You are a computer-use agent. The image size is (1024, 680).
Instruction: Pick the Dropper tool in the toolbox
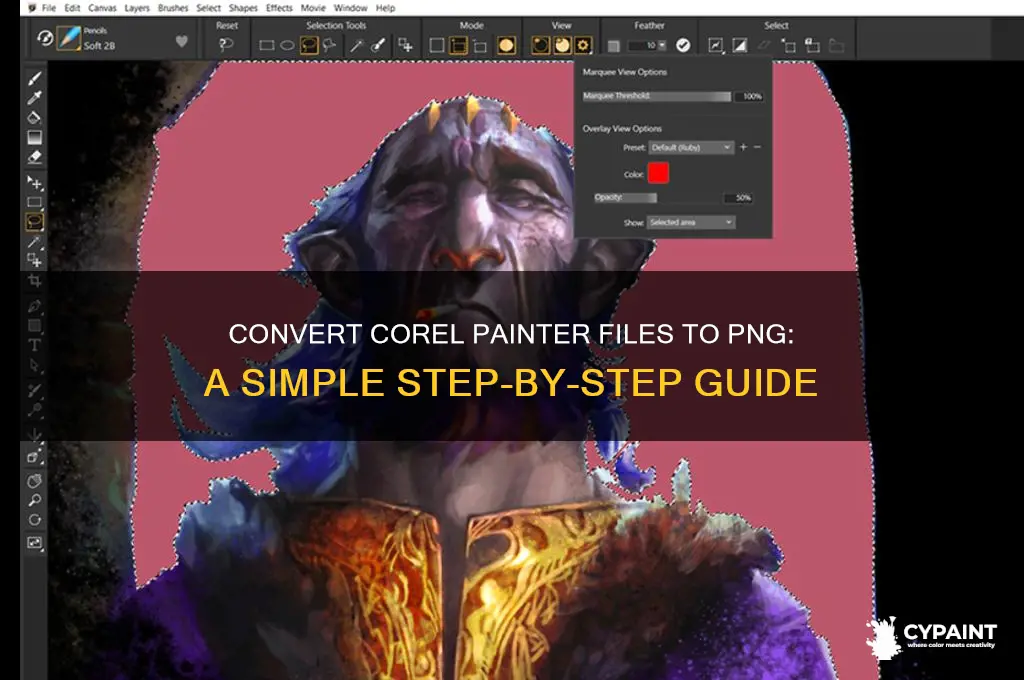coord(35,98)
